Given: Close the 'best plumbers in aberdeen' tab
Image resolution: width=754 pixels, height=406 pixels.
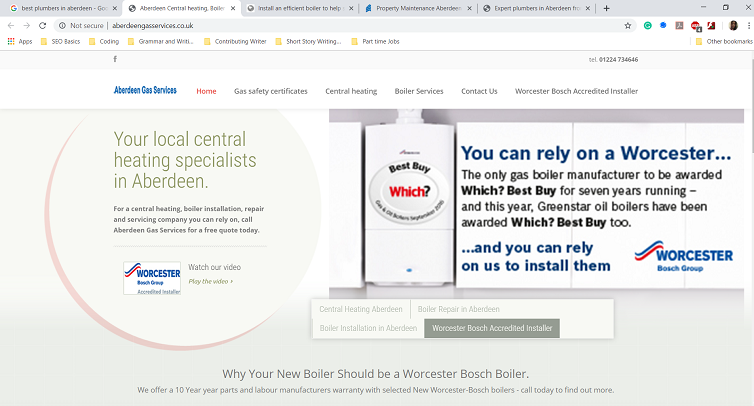Looking at the screenshot, I should (114, 8).
